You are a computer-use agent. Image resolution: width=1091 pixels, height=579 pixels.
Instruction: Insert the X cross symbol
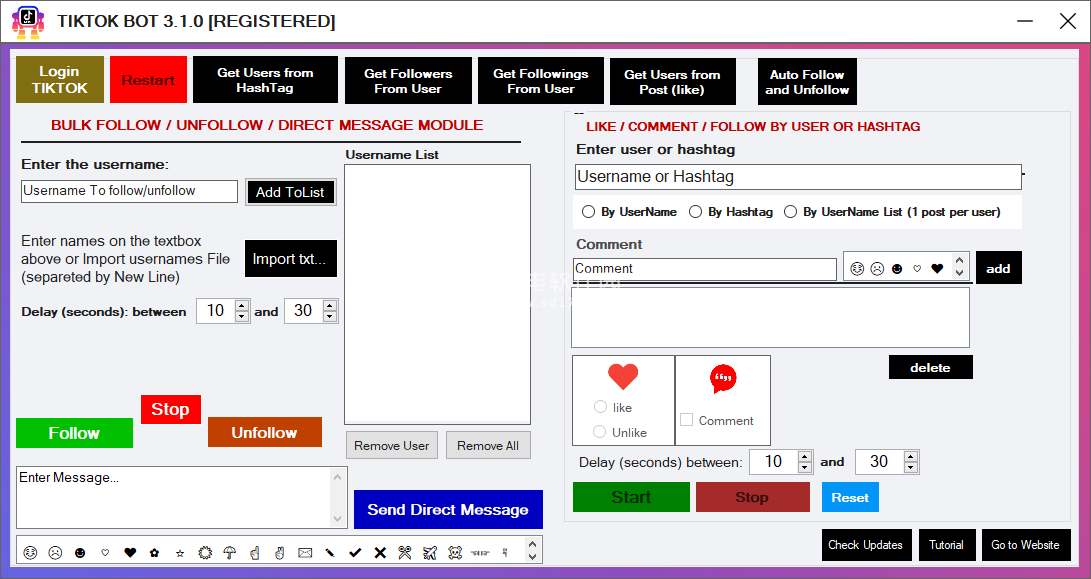click(x=380, y=553)
